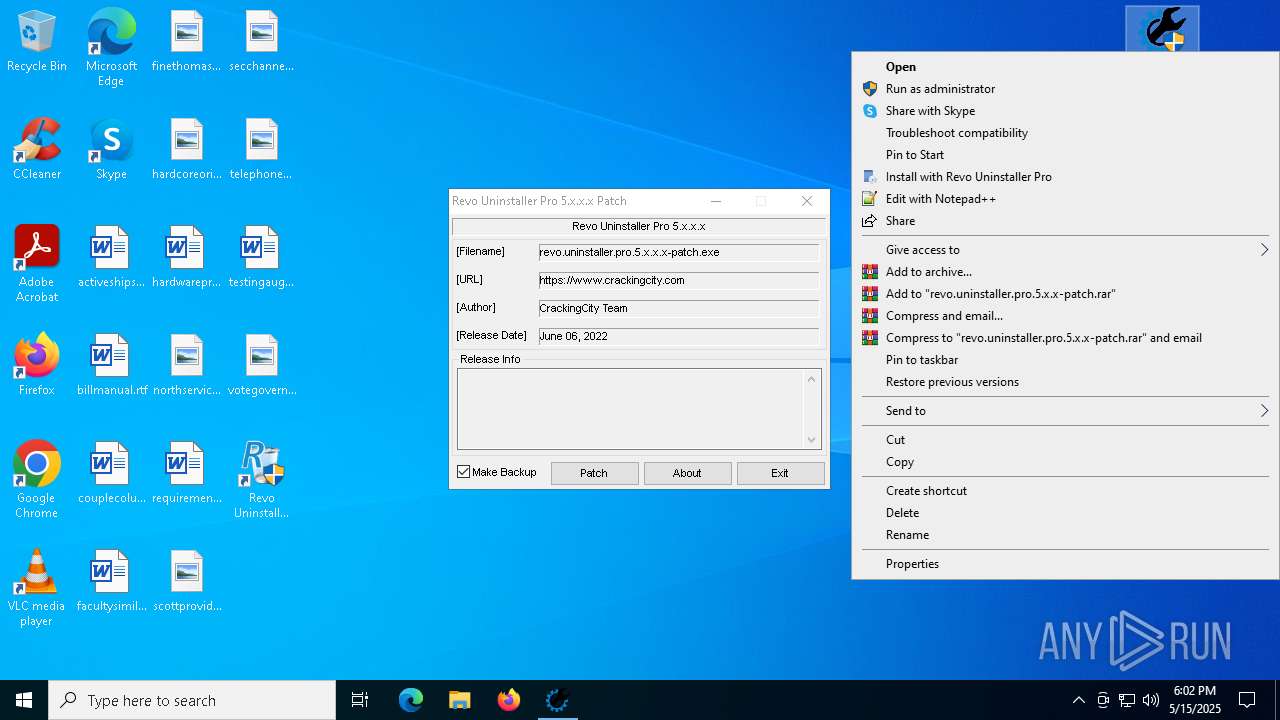Select the Skype desktop shortcut
Viewport: 1280px width, 720px height.
pyautogui.click(x=111, y=150)
